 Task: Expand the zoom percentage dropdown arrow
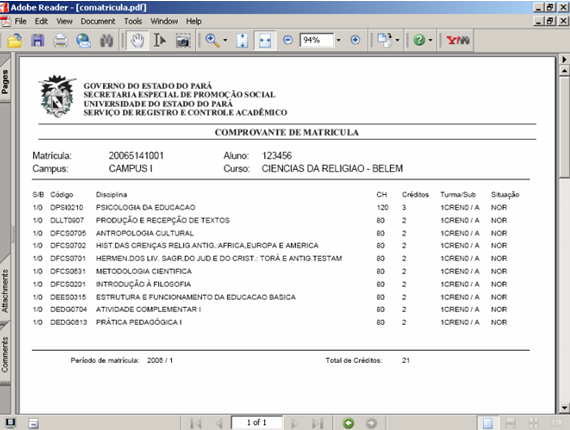pos(339,40)
